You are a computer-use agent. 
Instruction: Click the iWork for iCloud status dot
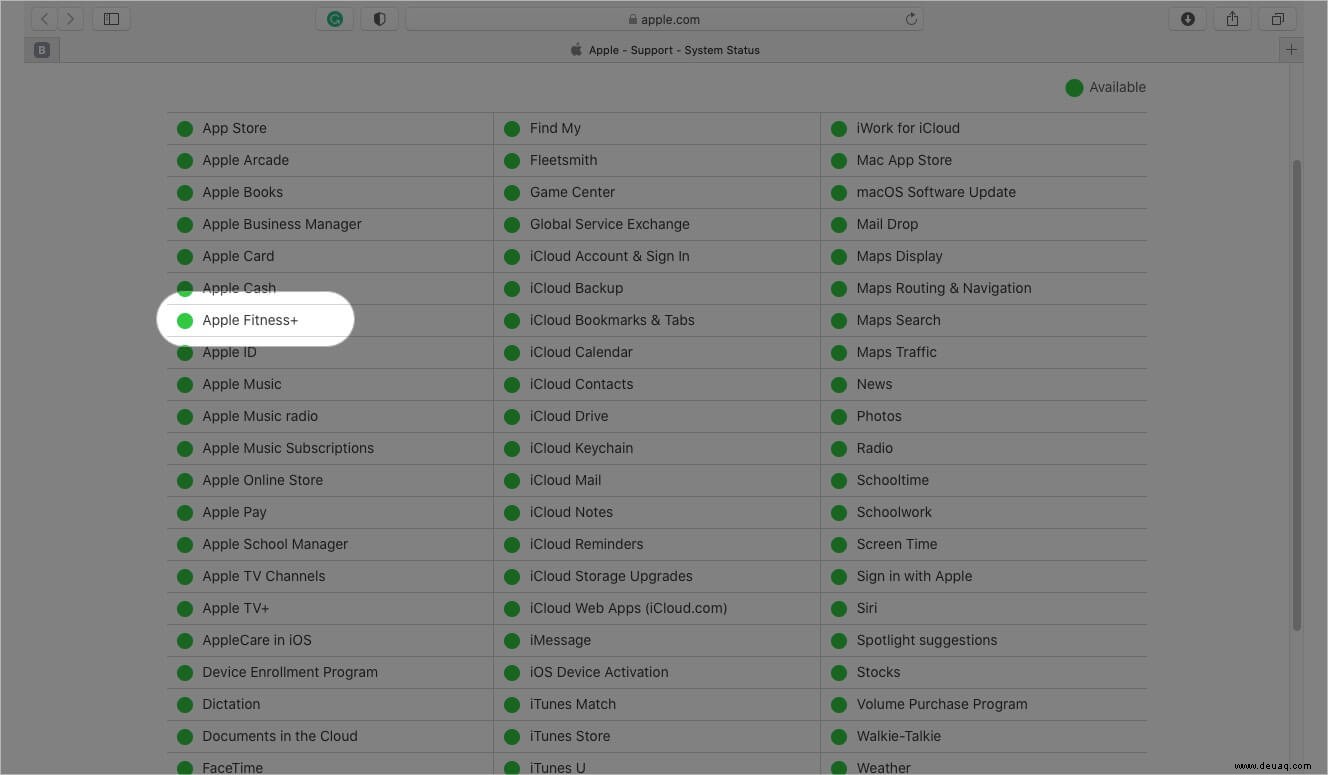(x=839, y=128)
